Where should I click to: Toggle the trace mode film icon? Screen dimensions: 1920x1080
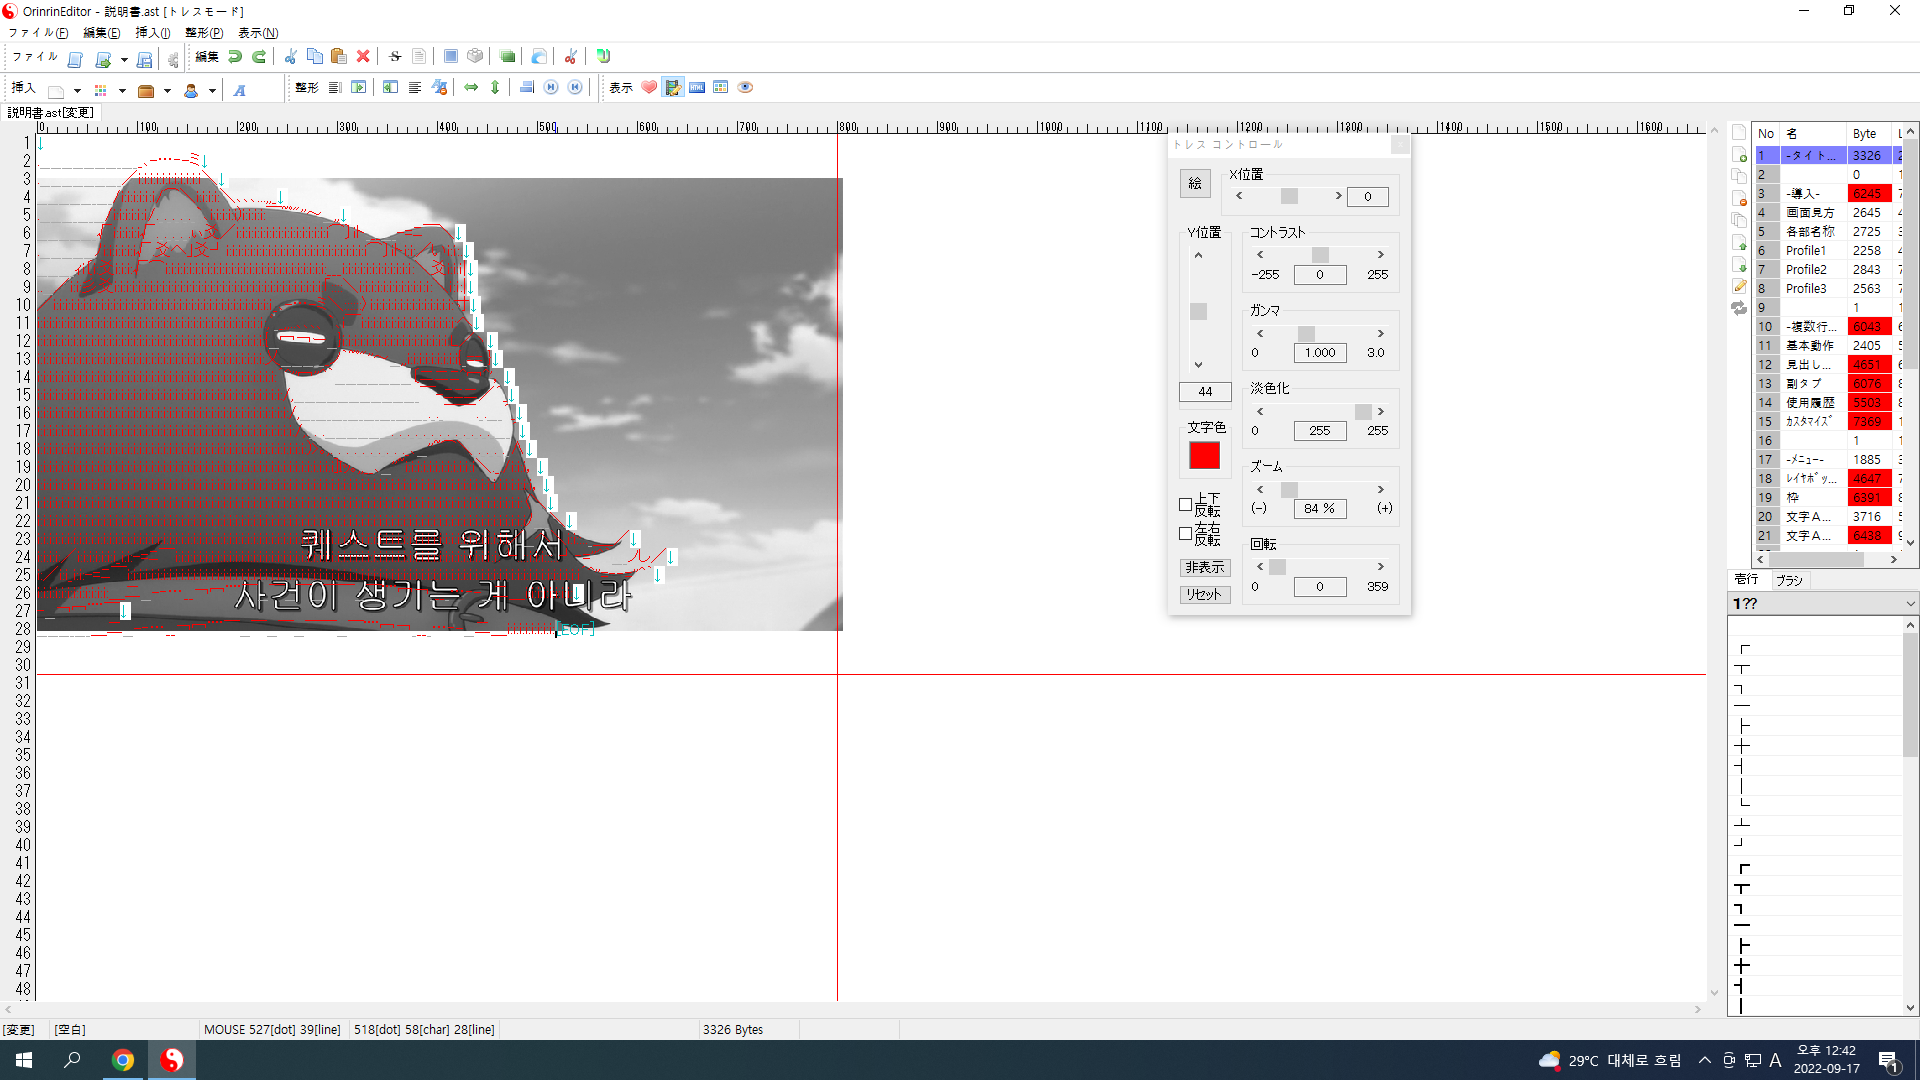tap(673, 88)
